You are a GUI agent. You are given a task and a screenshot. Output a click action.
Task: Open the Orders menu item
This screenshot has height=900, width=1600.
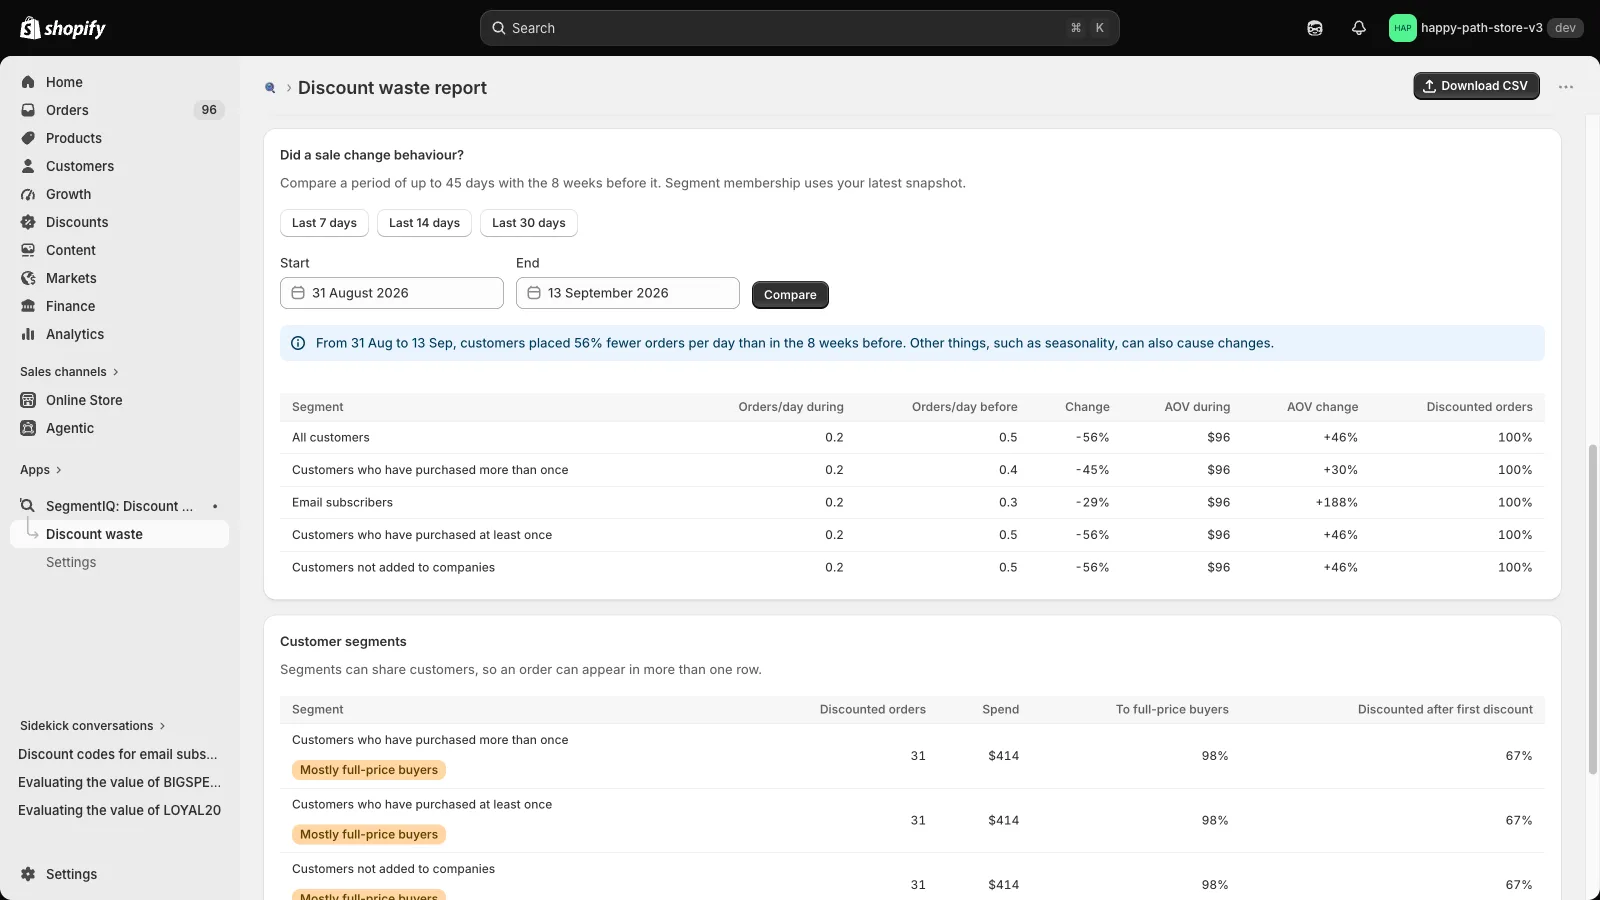120,110
